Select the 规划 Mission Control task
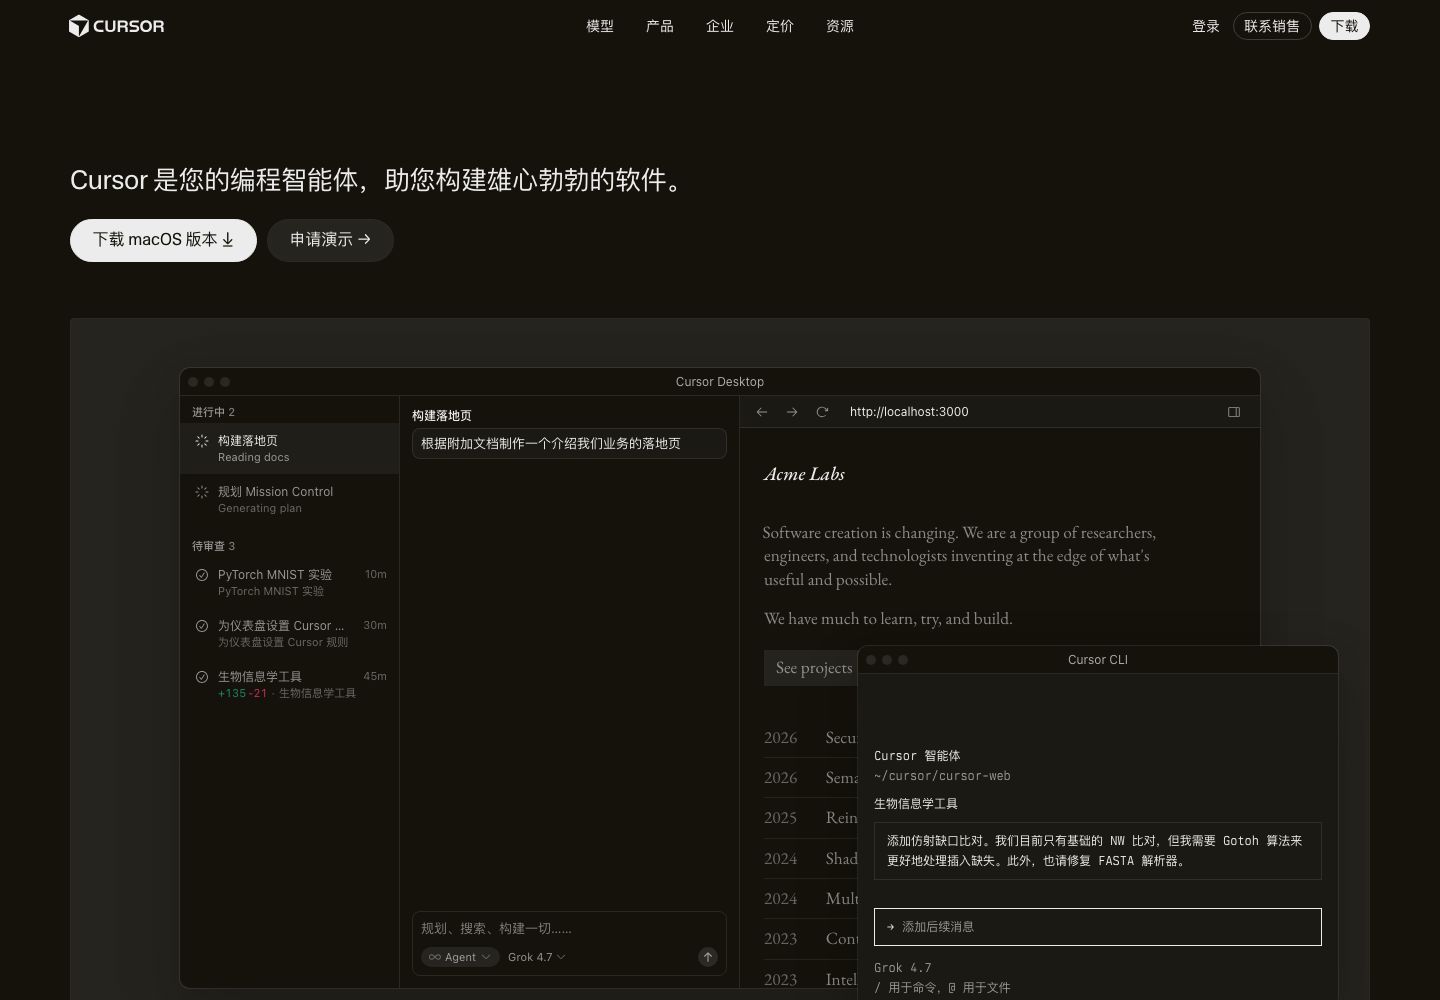1440x1000 pixels. (290, 499)
